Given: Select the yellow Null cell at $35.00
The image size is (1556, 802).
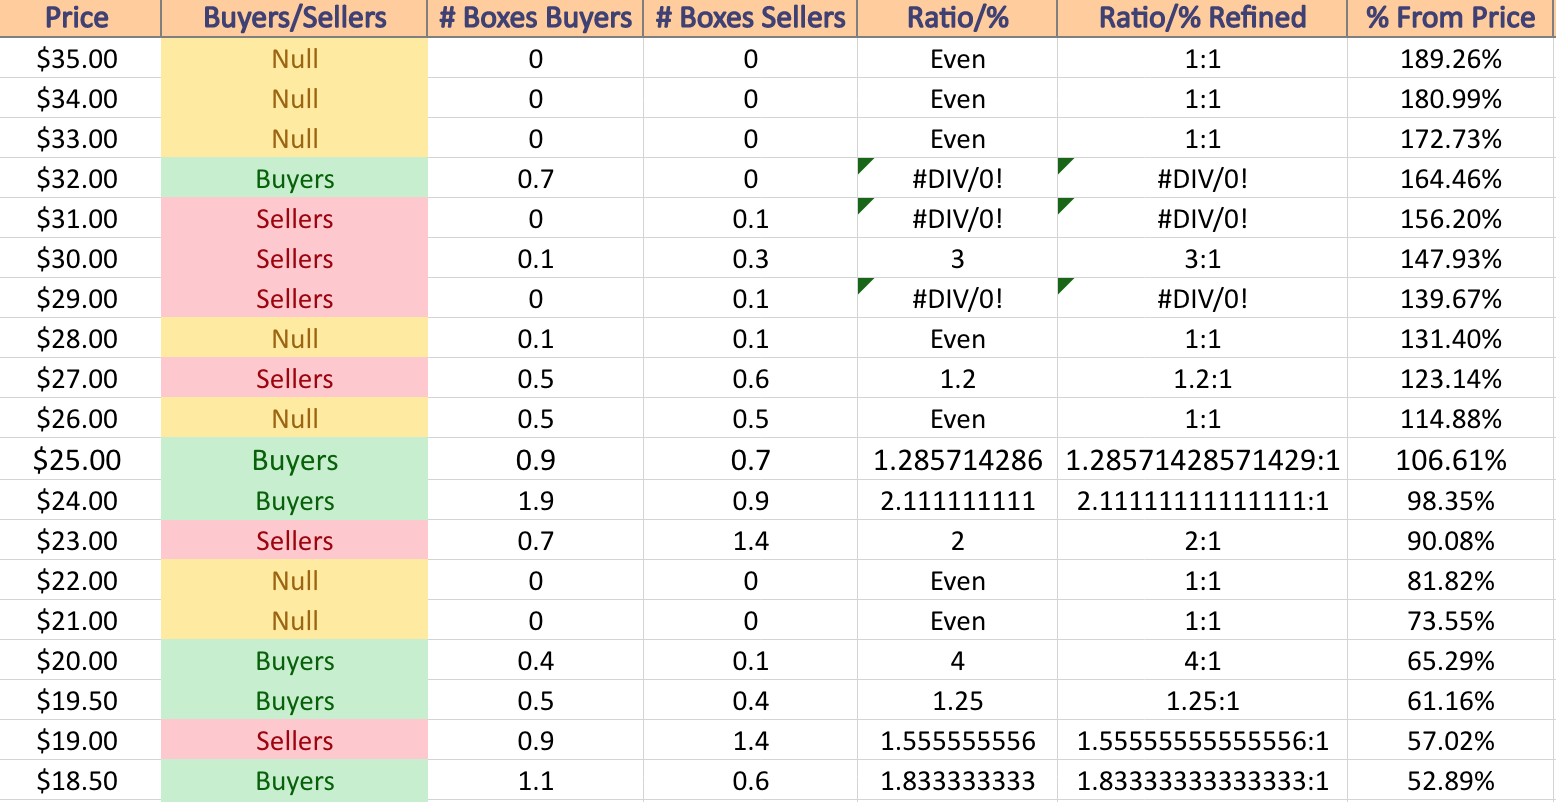Looking at the screenshot, I should pos(294,58).
